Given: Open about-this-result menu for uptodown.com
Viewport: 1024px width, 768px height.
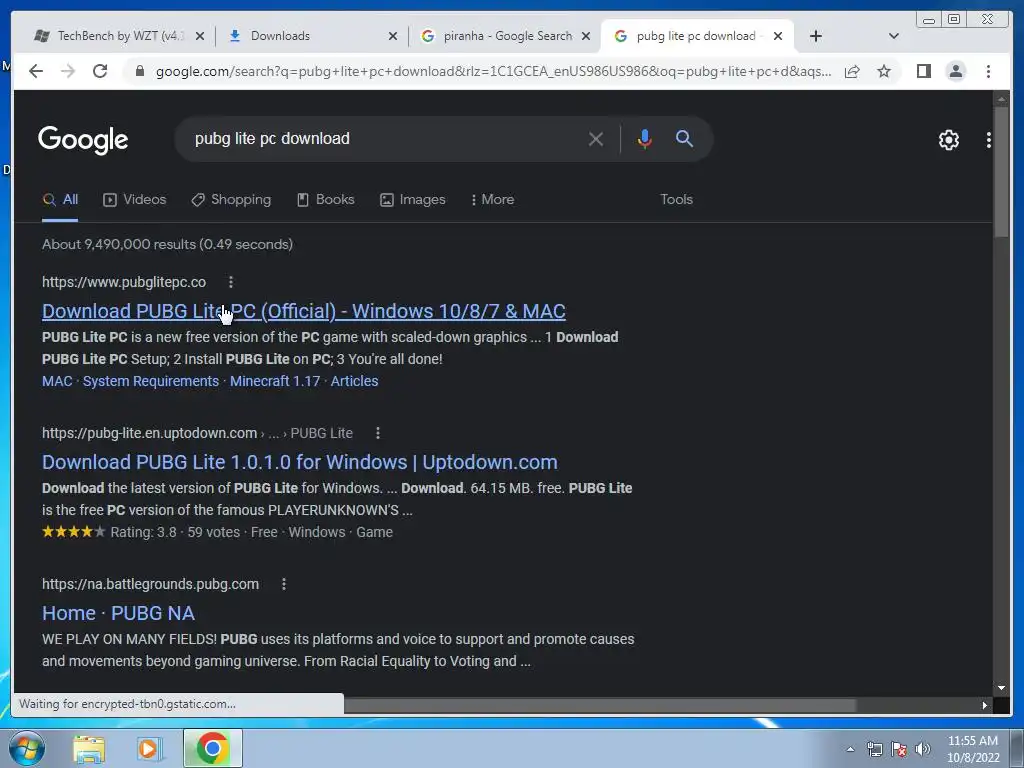Looking at the screenshot, I should [x=377, y=433].
